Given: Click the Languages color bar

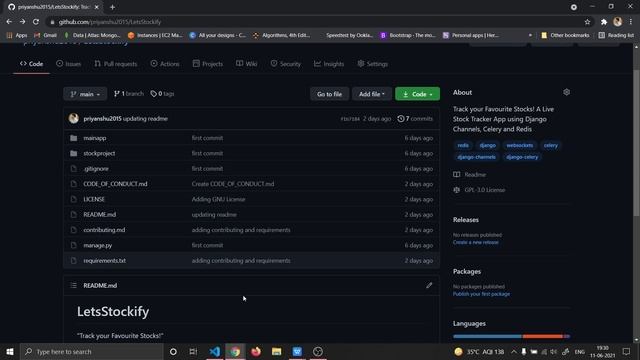Looking at the screenshot, I should [x=511, y=336].
